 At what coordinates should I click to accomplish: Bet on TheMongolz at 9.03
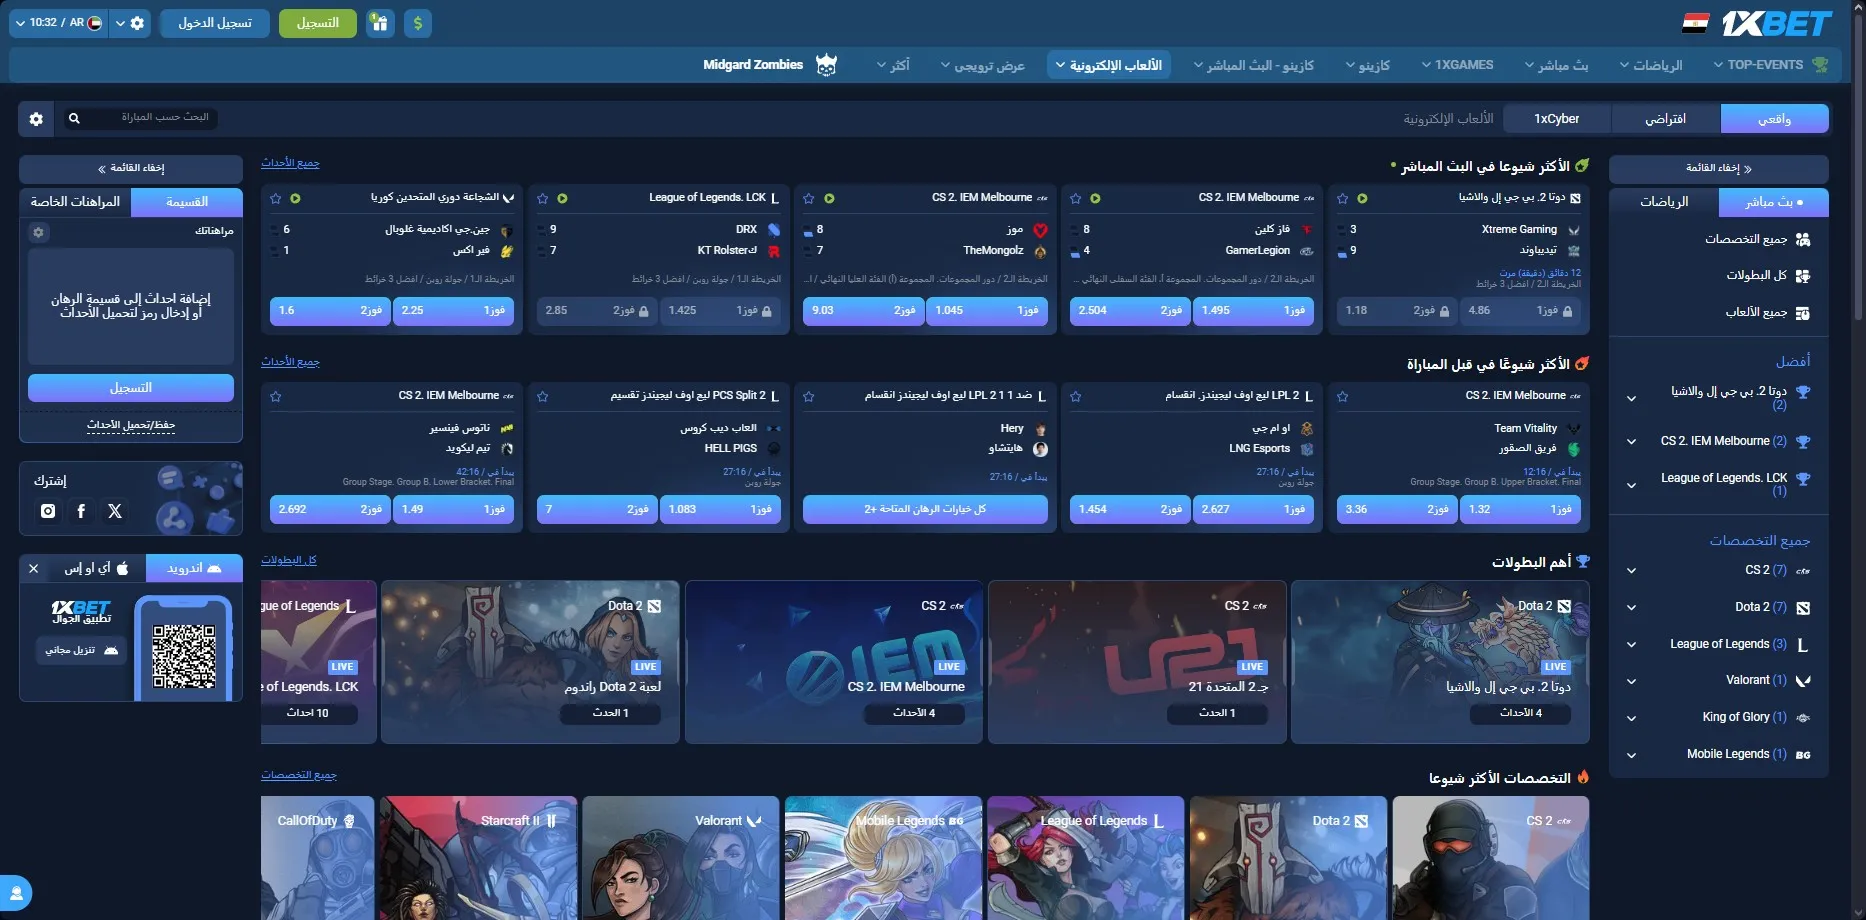tap(863, 311)
